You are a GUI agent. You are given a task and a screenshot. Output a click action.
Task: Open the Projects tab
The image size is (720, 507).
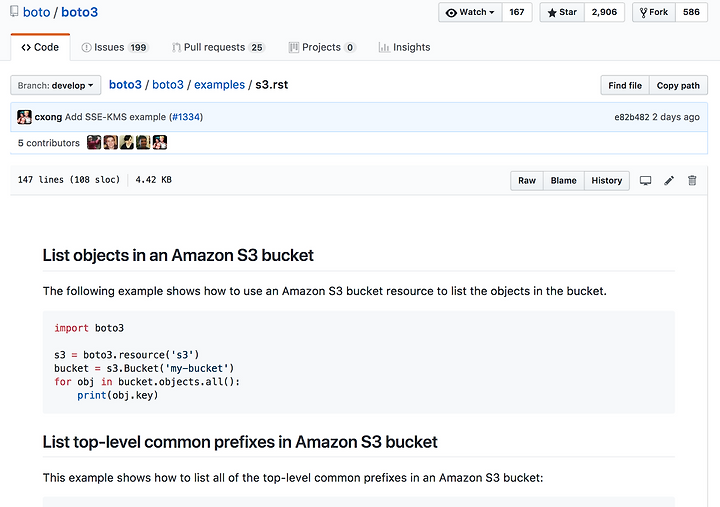322,47
